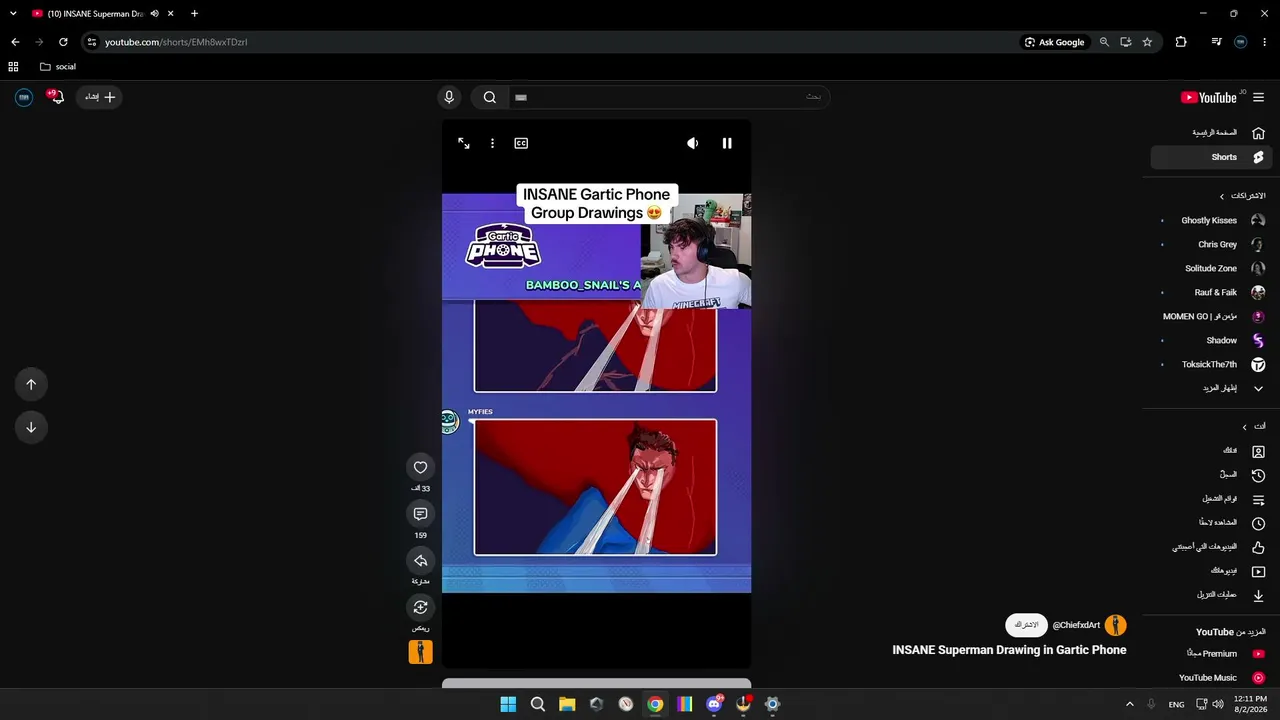The image size is (1280, 720).
Task: Toggle closed captions on the Short
Action: coord(521,143)
